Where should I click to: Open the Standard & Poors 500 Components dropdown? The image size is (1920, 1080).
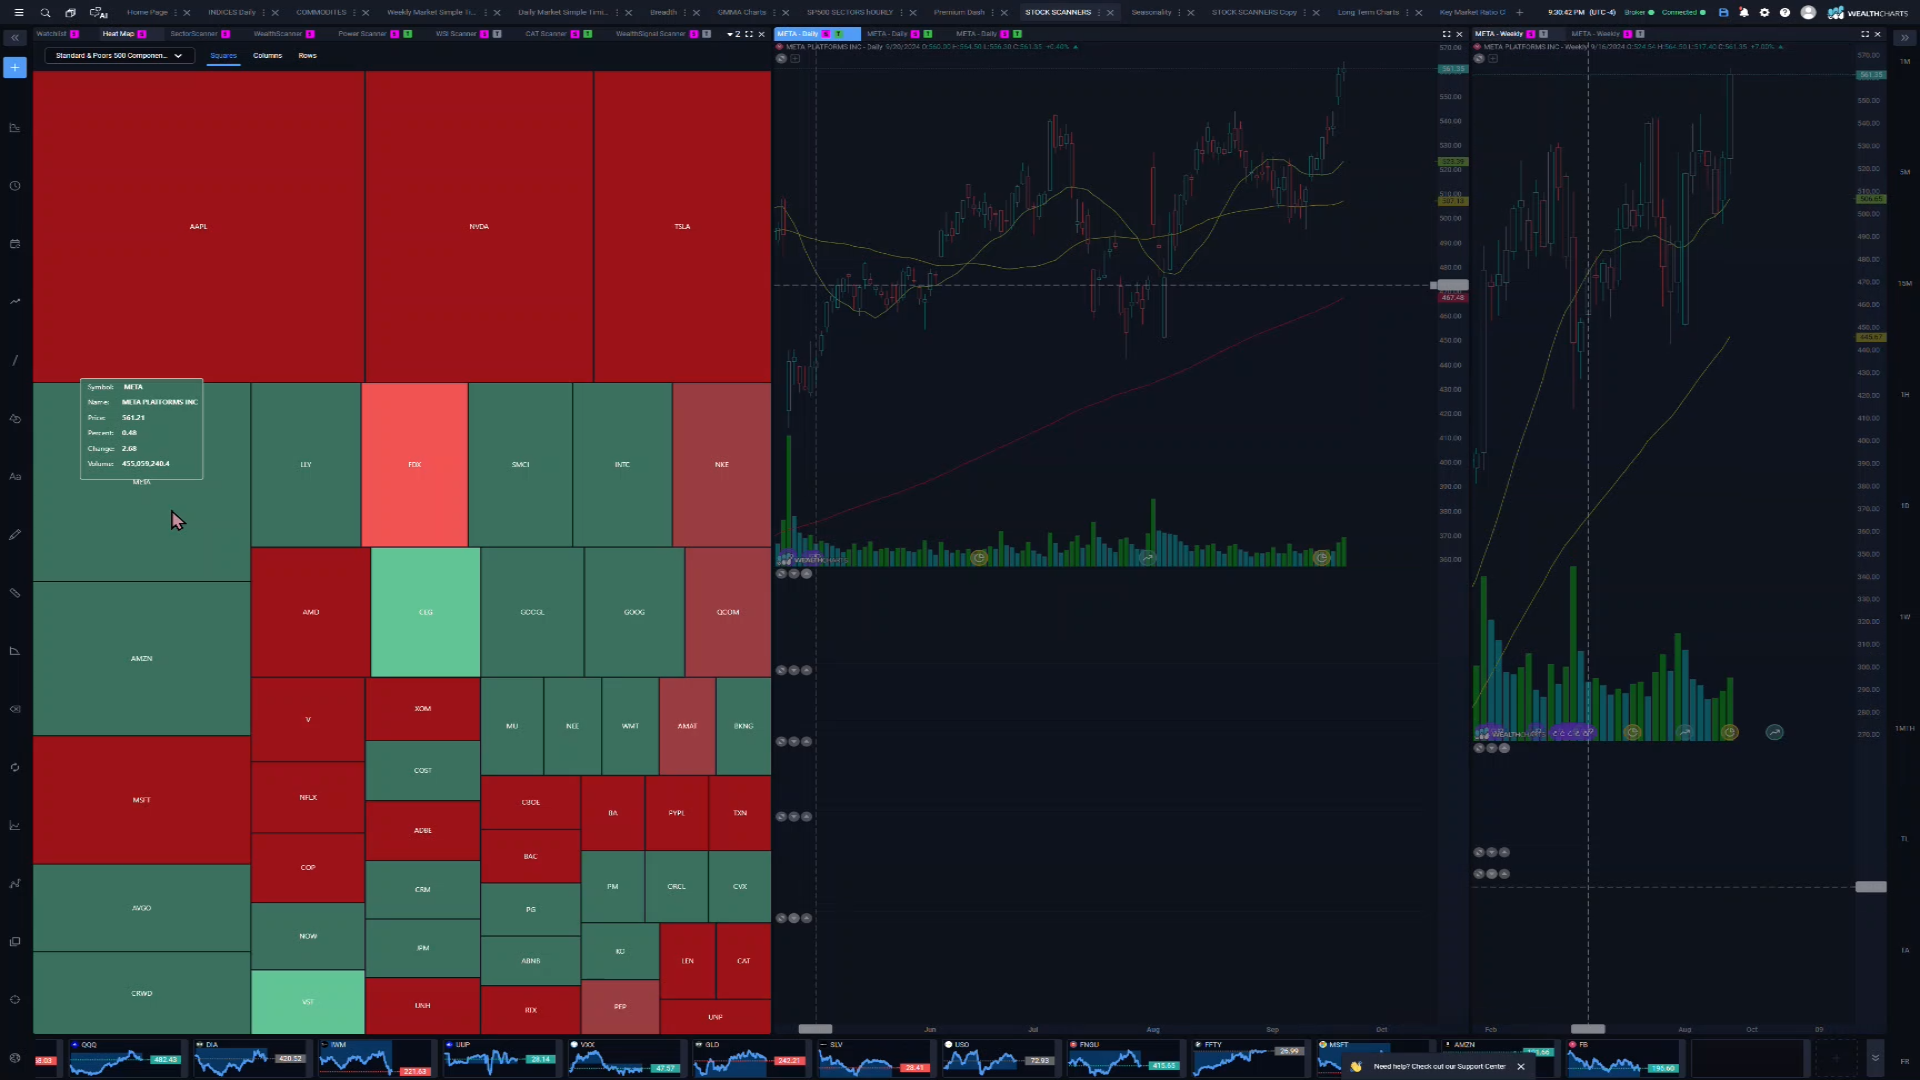(x=119, y=56)
